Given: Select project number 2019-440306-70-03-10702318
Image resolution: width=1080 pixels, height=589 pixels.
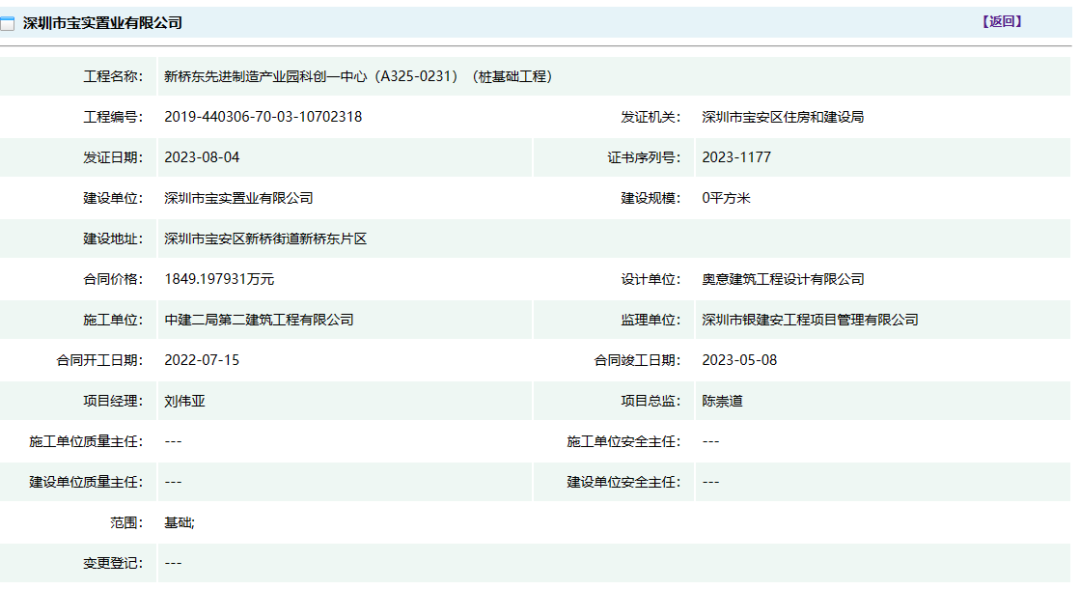Looking at the screenshot, I should (x=263, y=117).
